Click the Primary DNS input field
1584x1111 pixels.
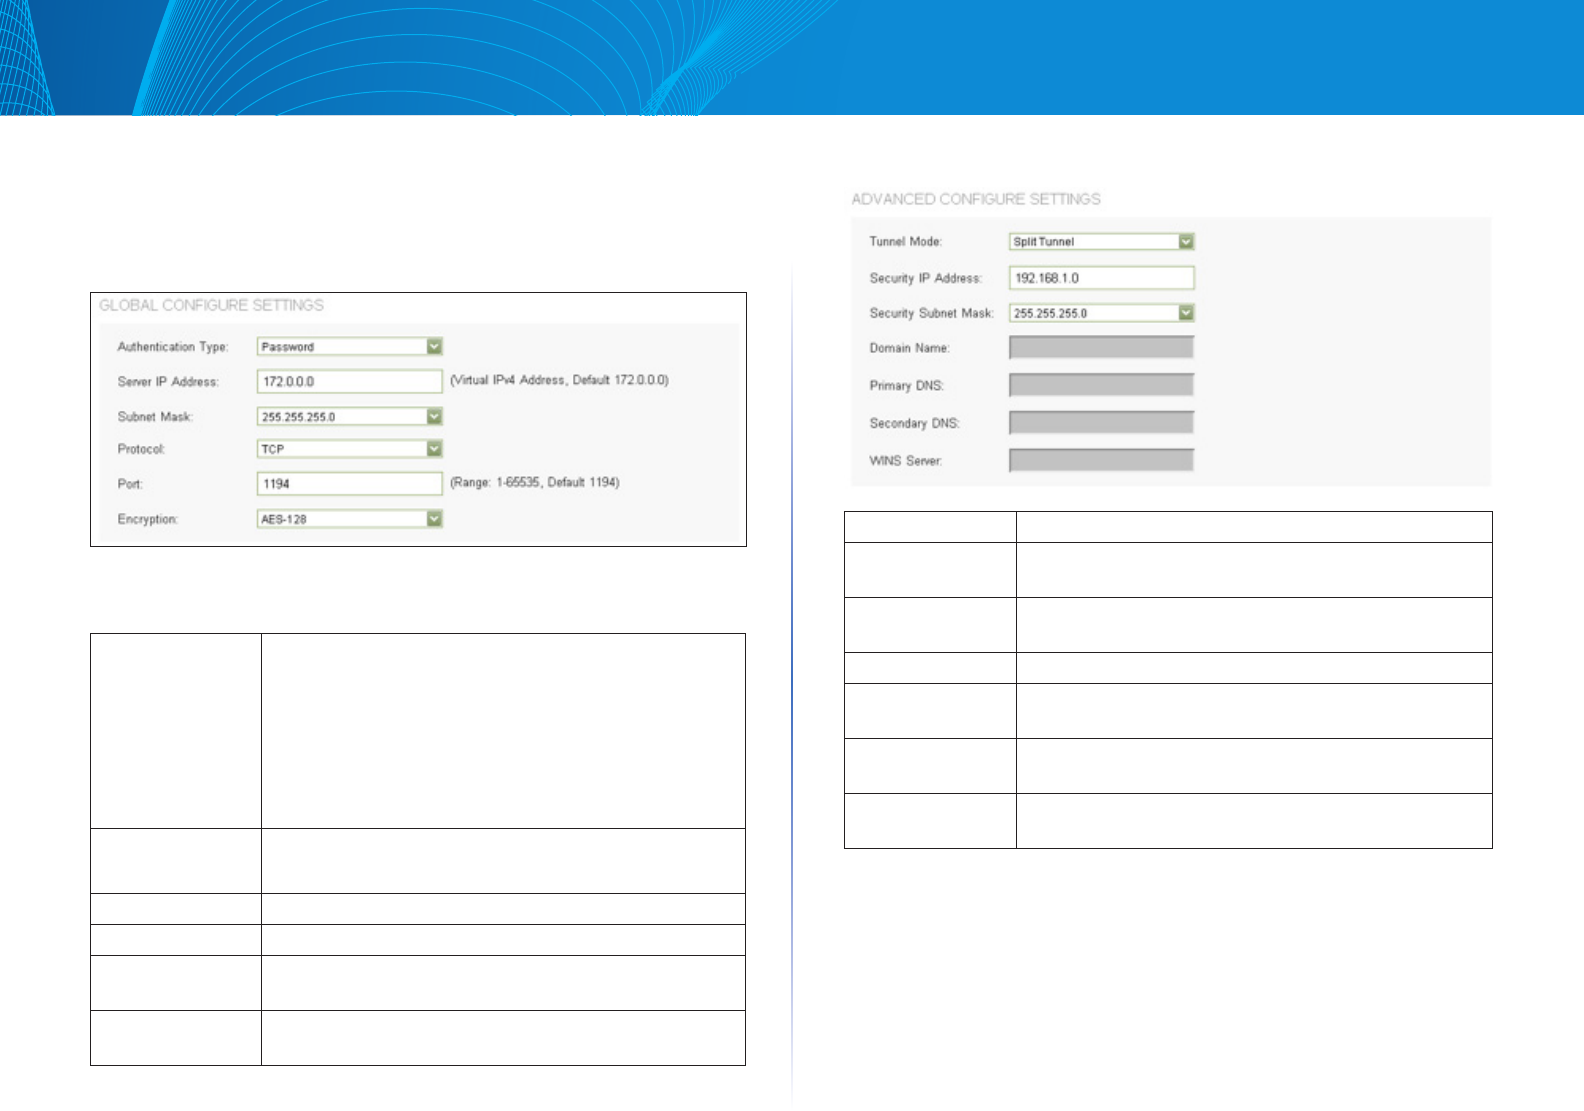1101,385
